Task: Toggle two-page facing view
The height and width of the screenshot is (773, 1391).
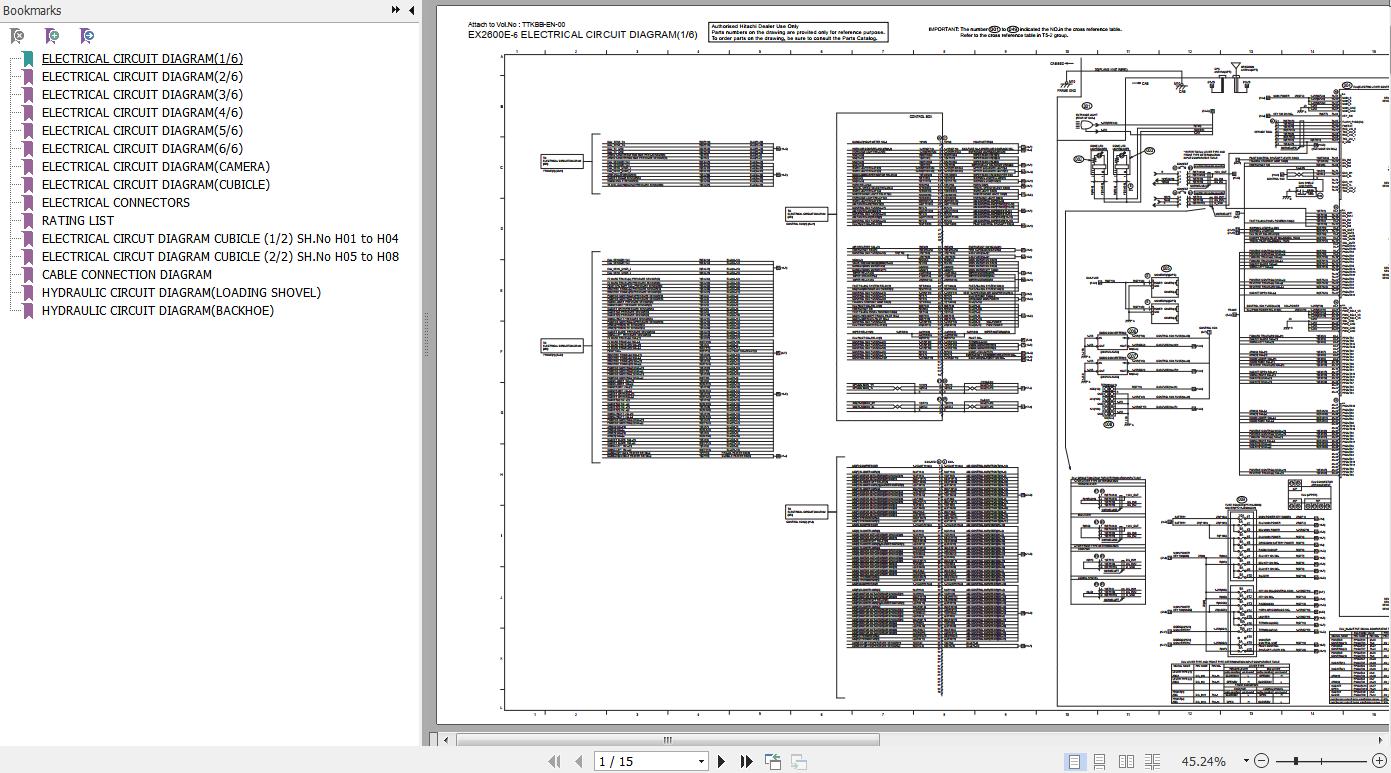Action: 1126,761
